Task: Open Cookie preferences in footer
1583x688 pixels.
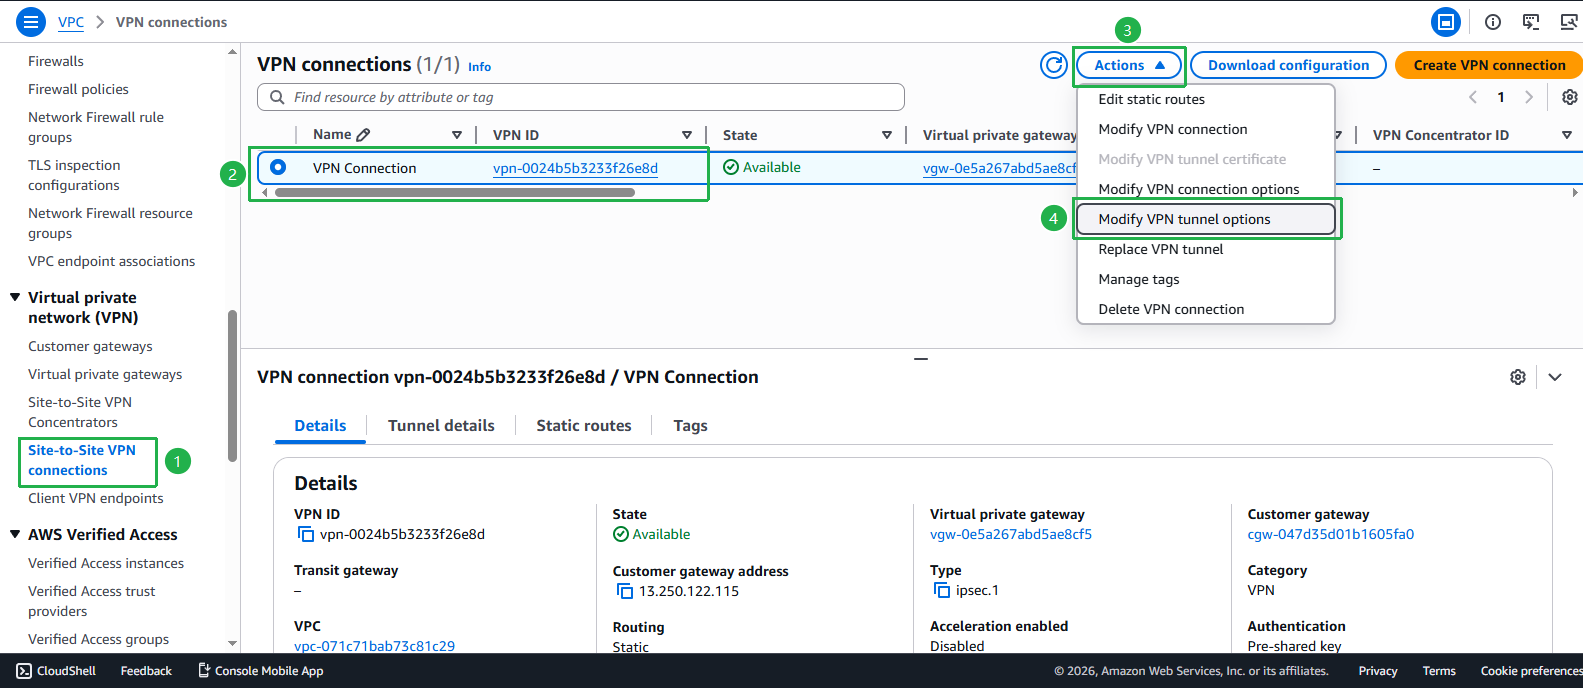Action: tap(1531, 671)
